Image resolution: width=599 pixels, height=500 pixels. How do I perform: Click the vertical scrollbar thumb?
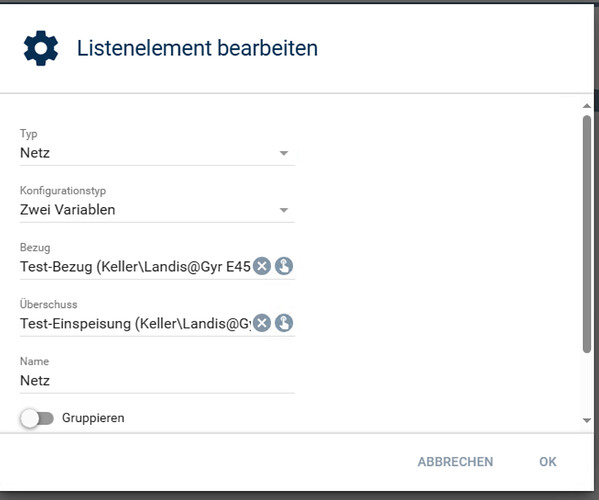pyautogui.click(x=587, y=234)
